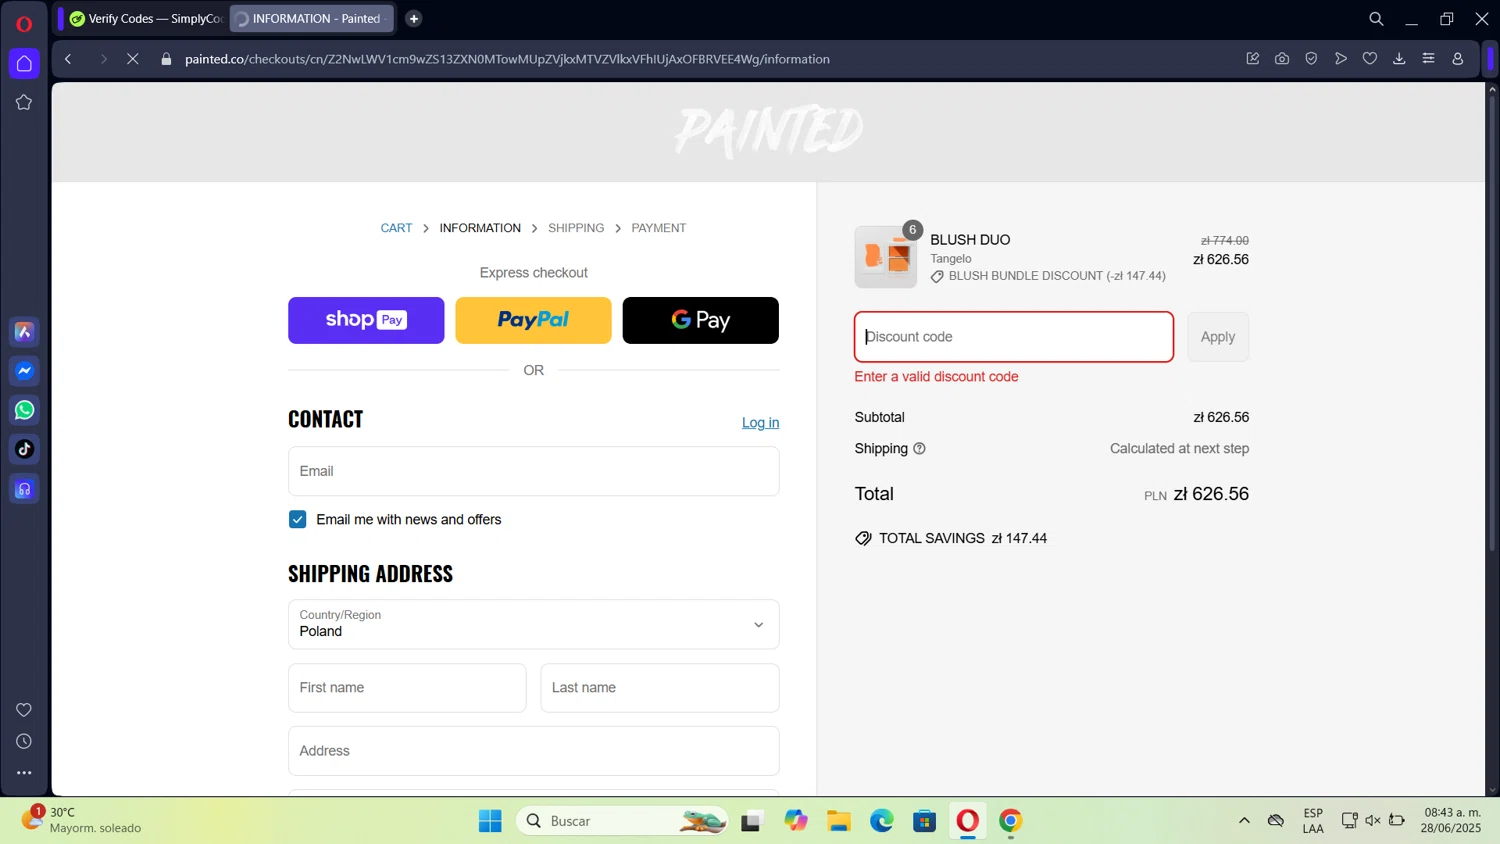1500x844 pixels.
Task: Open the music player sidebar icon
Action: (24, 489)
